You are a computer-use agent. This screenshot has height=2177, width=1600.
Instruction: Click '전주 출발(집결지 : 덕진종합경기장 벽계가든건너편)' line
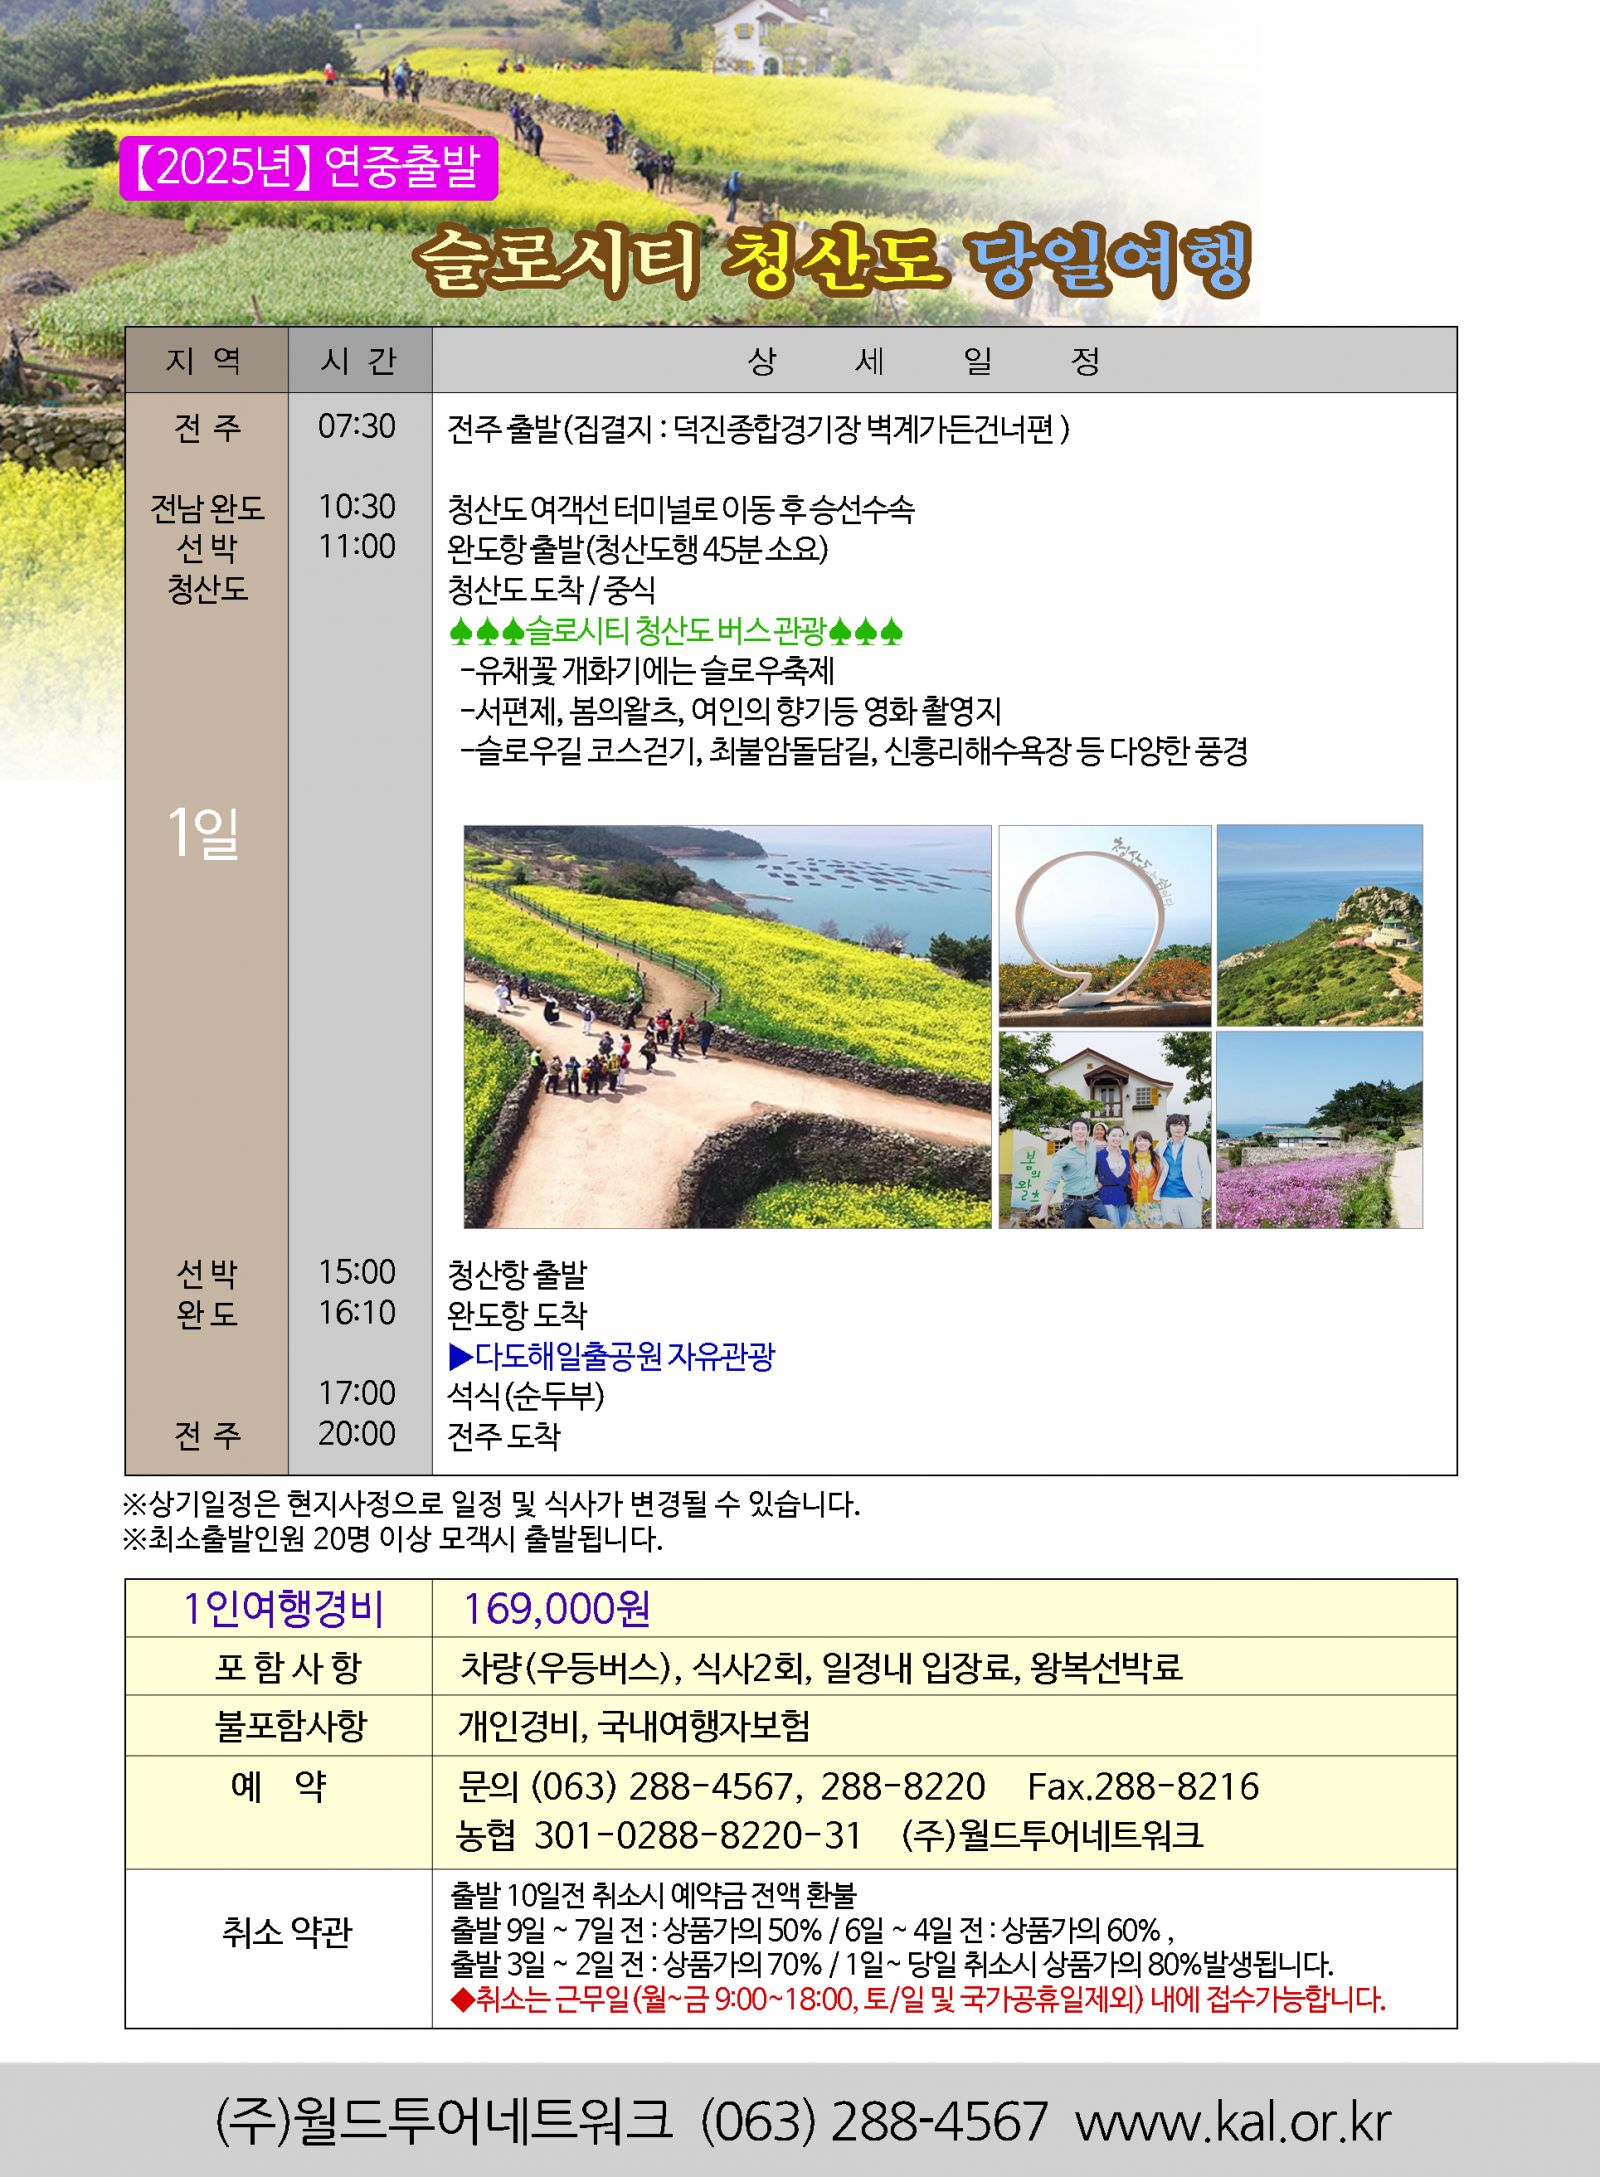click(x=758, y=429)
